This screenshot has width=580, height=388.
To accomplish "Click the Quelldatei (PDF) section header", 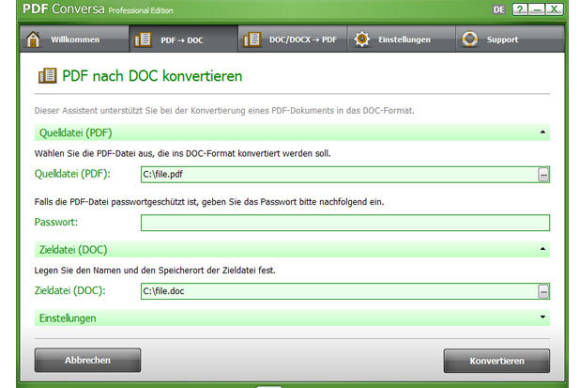I will pos(292,133).
